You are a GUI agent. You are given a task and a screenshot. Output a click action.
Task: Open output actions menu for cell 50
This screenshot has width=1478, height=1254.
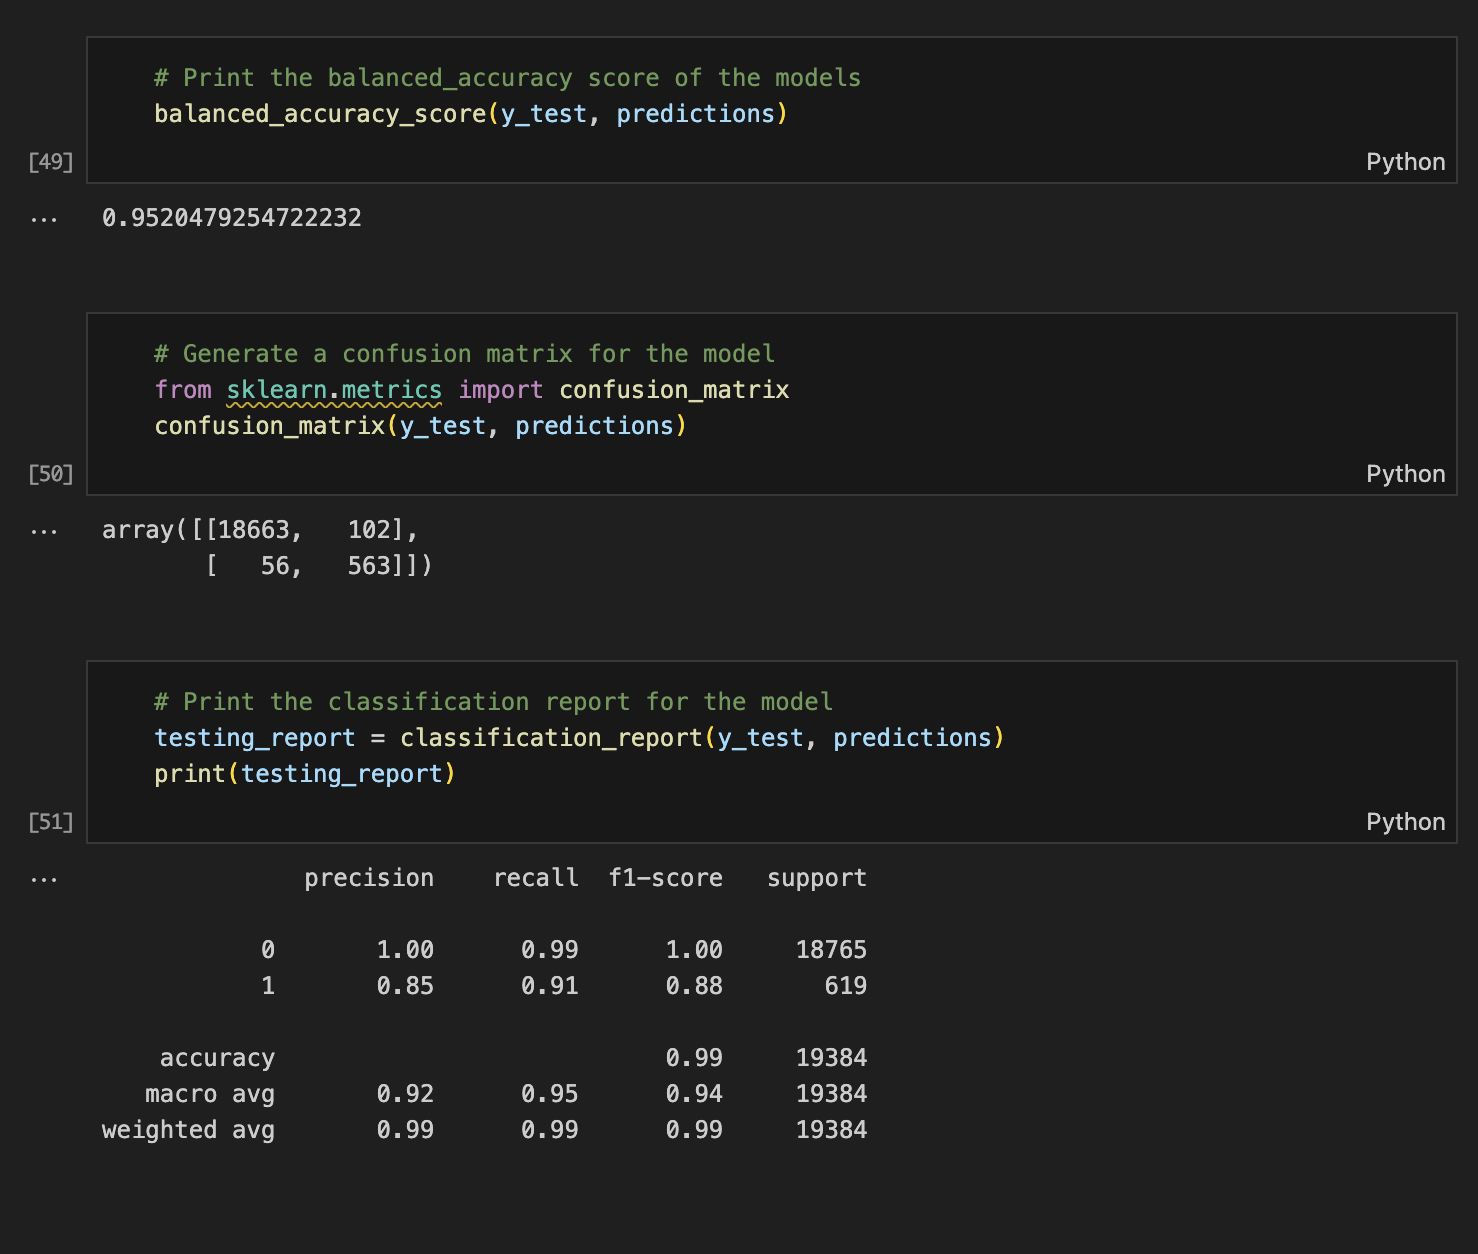44,531
